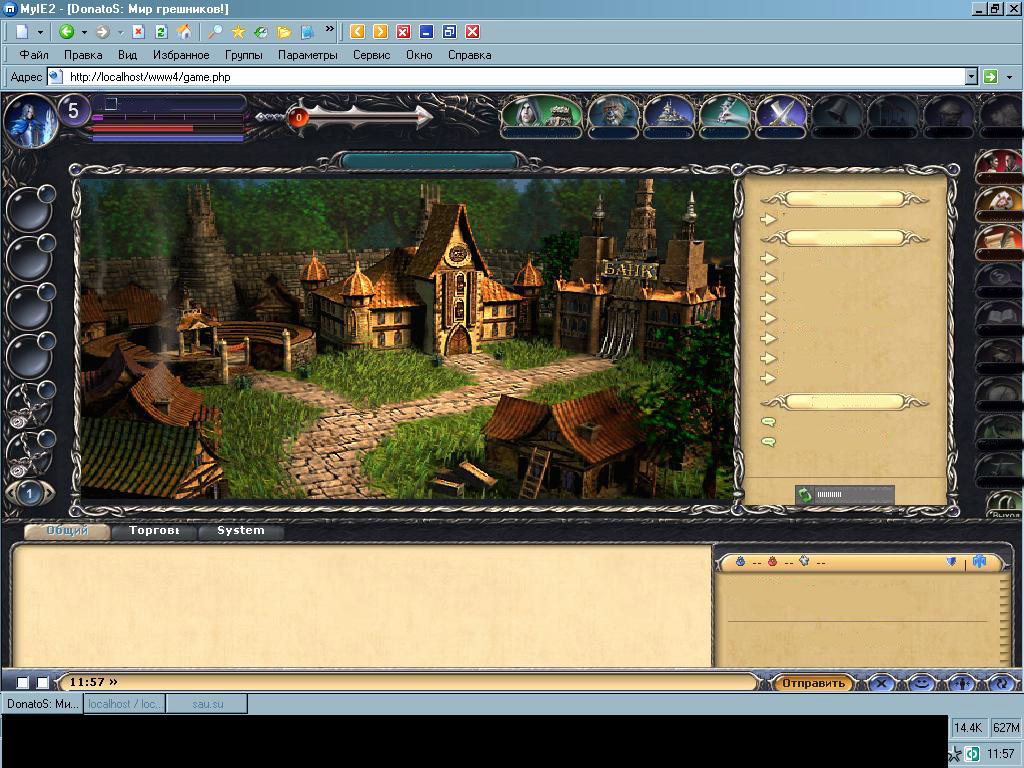Expand the address bar dropdown arrow
This screenshot has width=1024, height=768.
tap(970, 77)
